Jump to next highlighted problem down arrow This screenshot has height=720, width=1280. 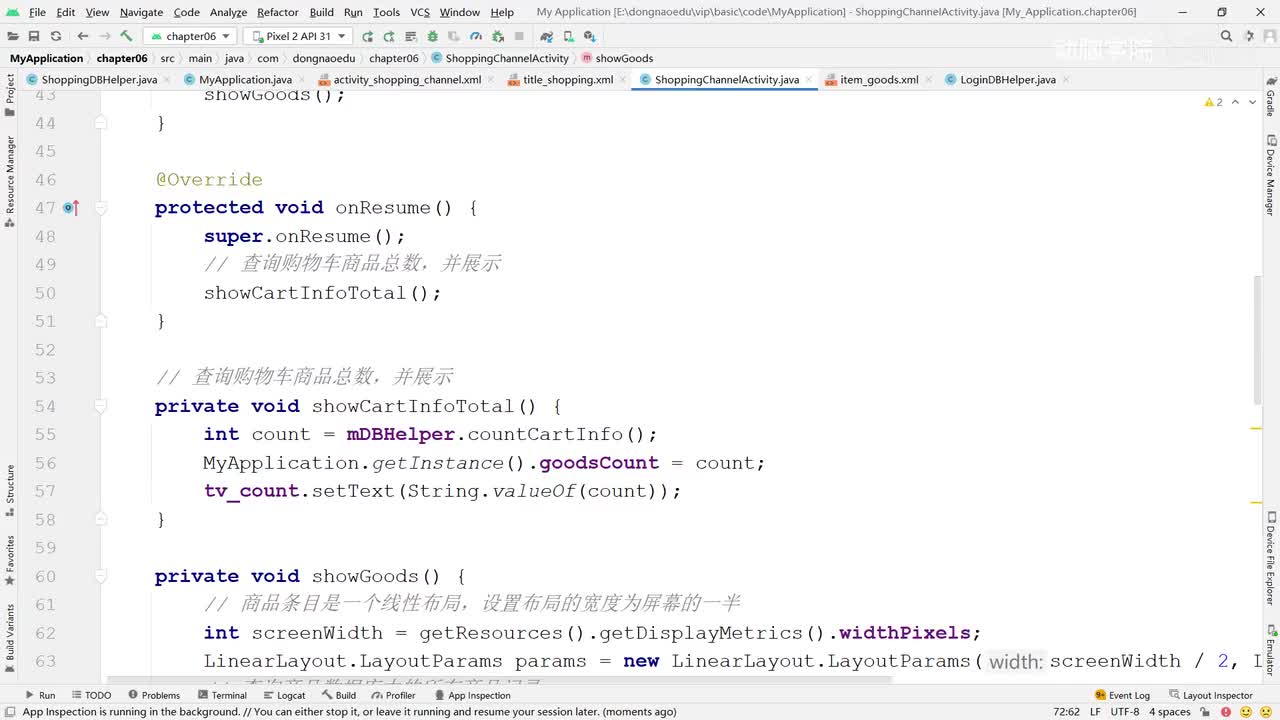pos(1252,102)
